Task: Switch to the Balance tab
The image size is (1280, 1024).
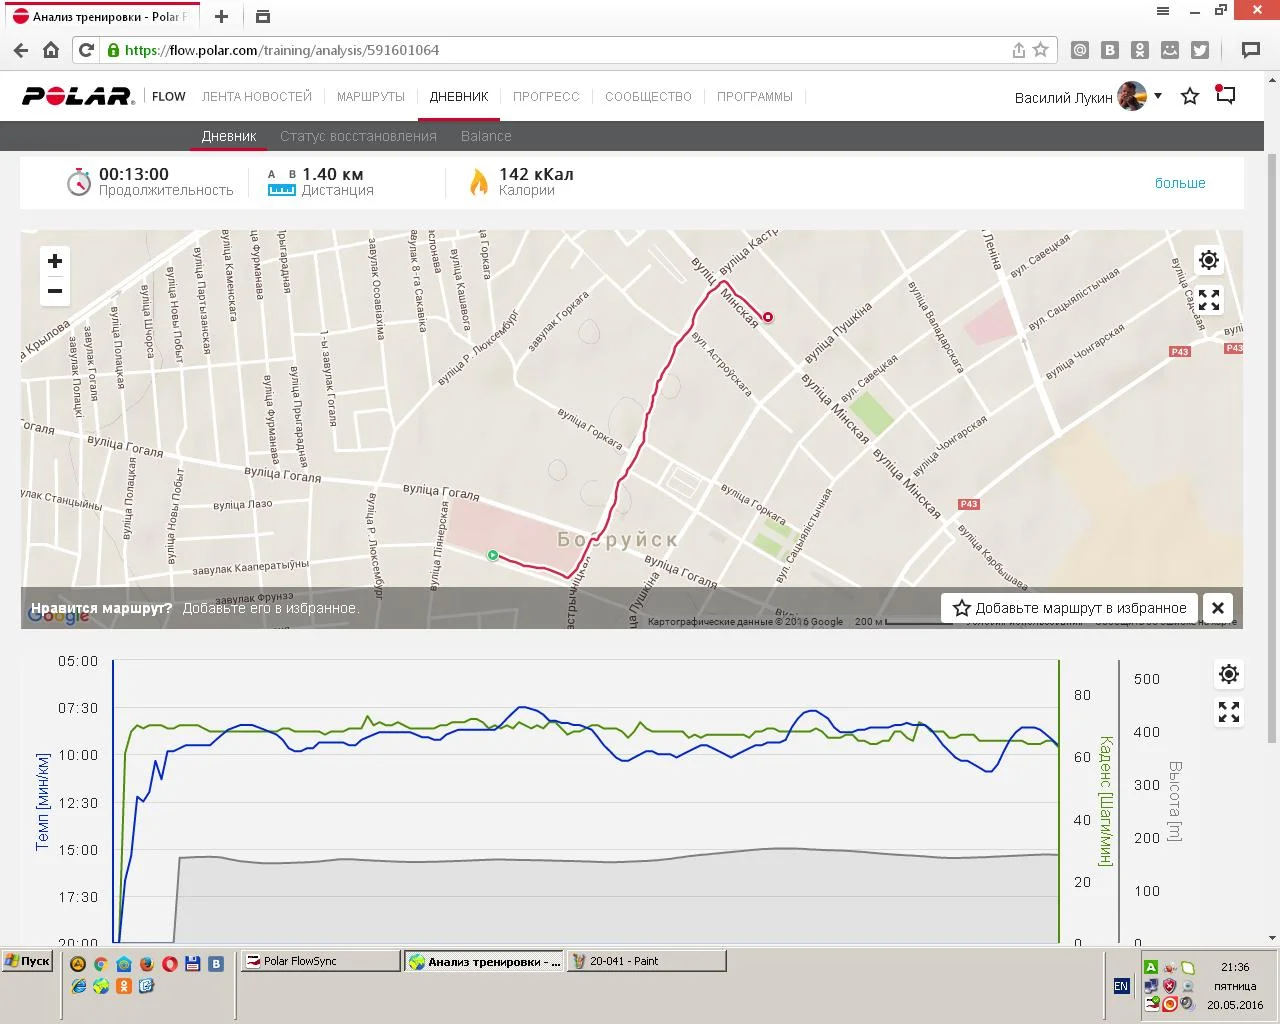Action: pos(486,136)
